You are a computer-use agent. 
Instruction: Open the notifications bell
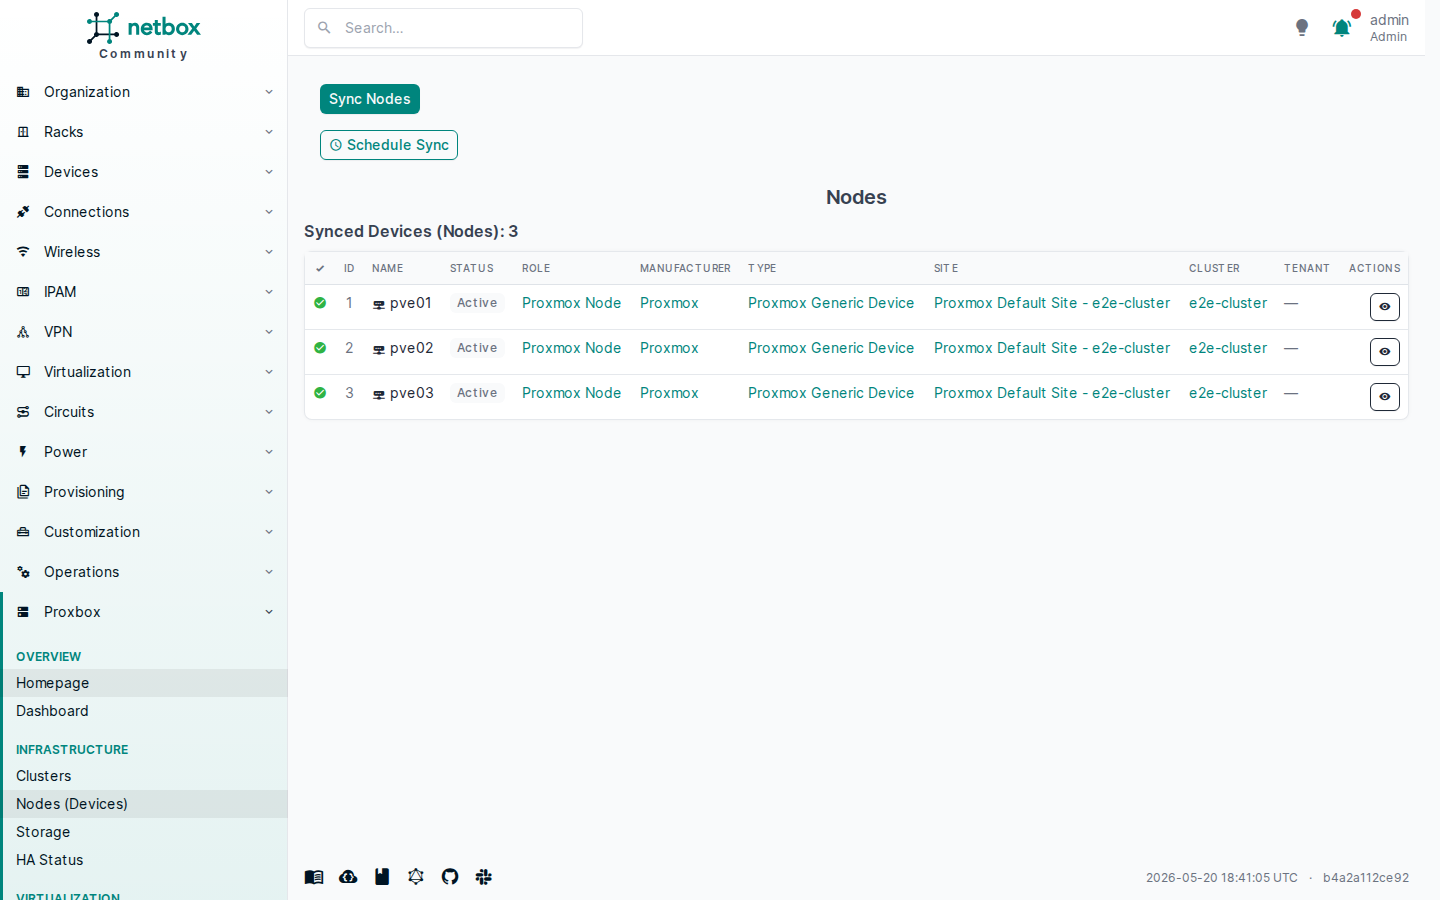click(x=1342, y=28)
